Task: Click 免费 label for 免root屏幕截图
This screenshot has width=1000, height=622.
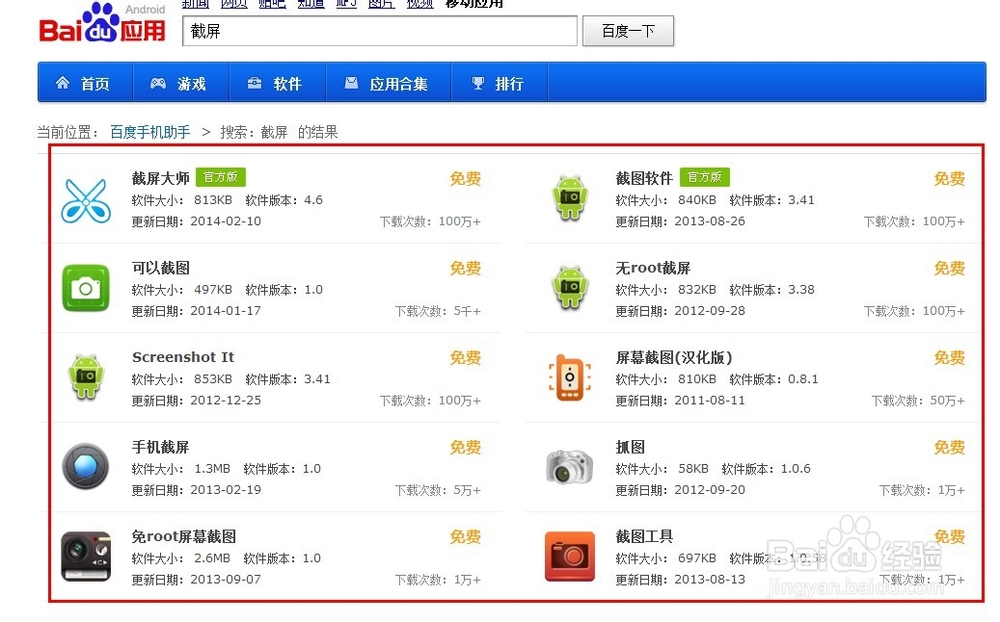Action: pos(466,537)
